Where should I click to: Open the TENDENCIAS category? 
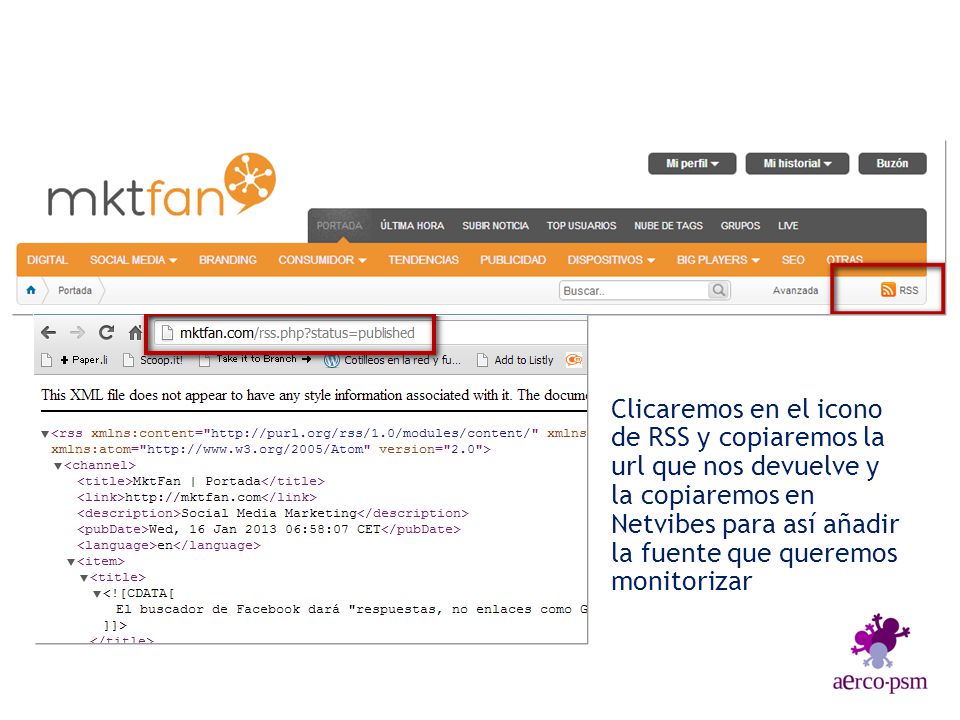pyautogui.click(x=423, y=260)
